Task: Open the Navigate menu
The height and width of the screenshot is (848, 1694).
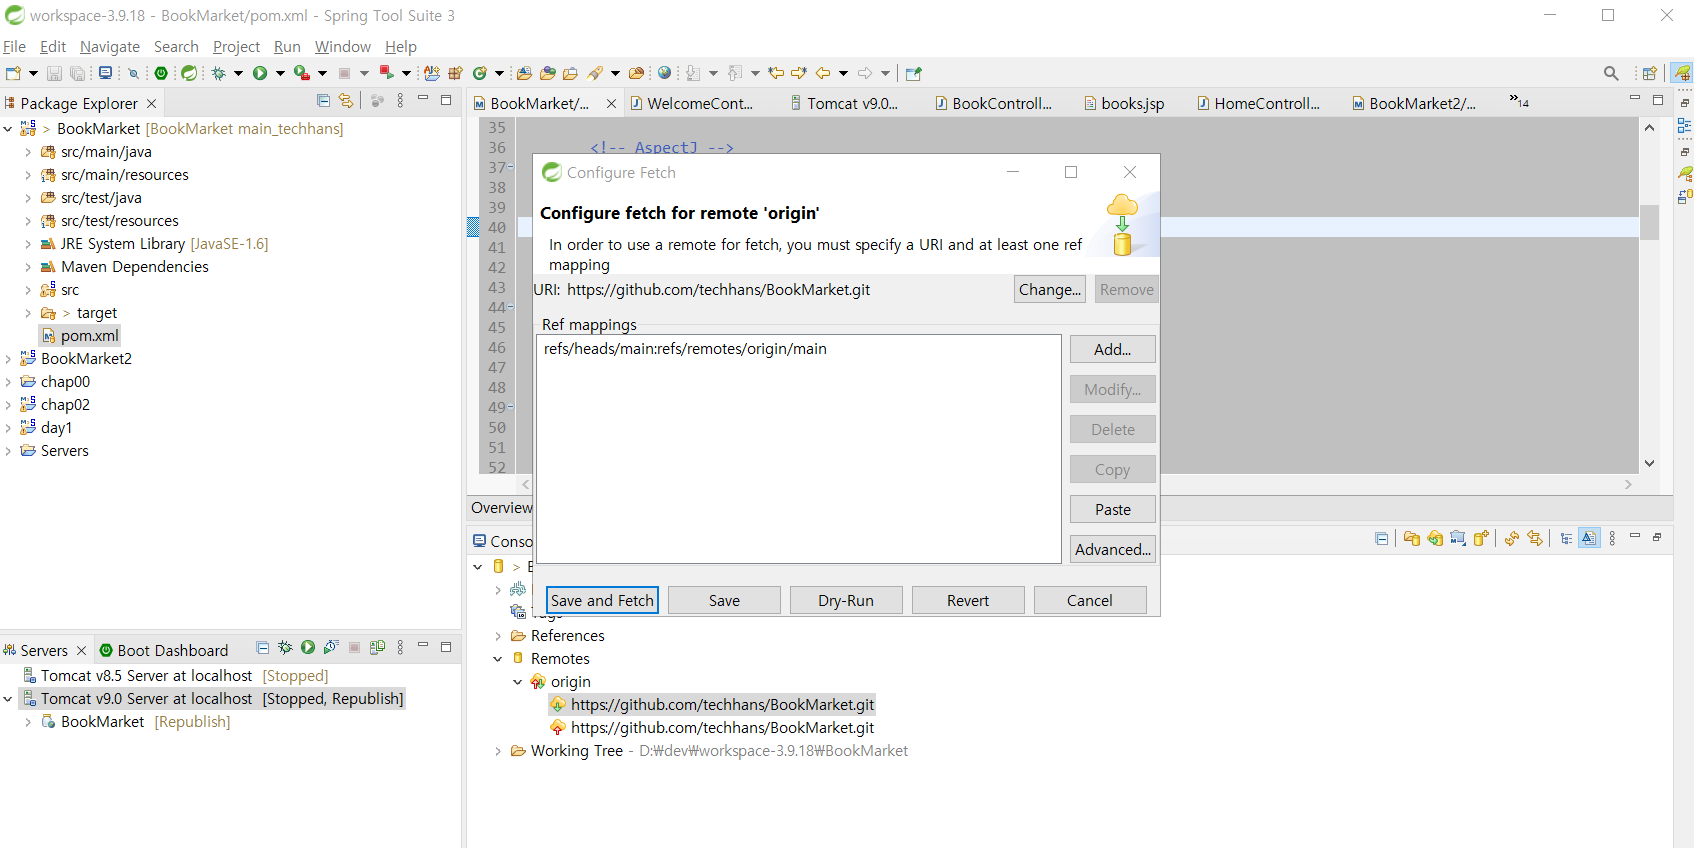Action: click(x=110, y=47)
